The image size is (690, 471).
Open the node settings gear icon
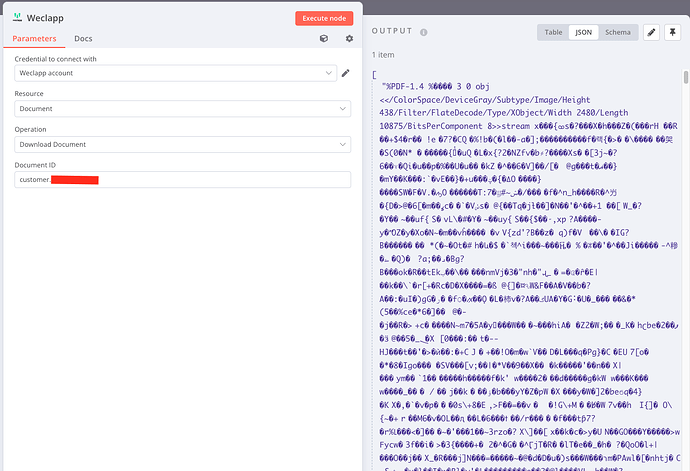(x=349, y=39)
